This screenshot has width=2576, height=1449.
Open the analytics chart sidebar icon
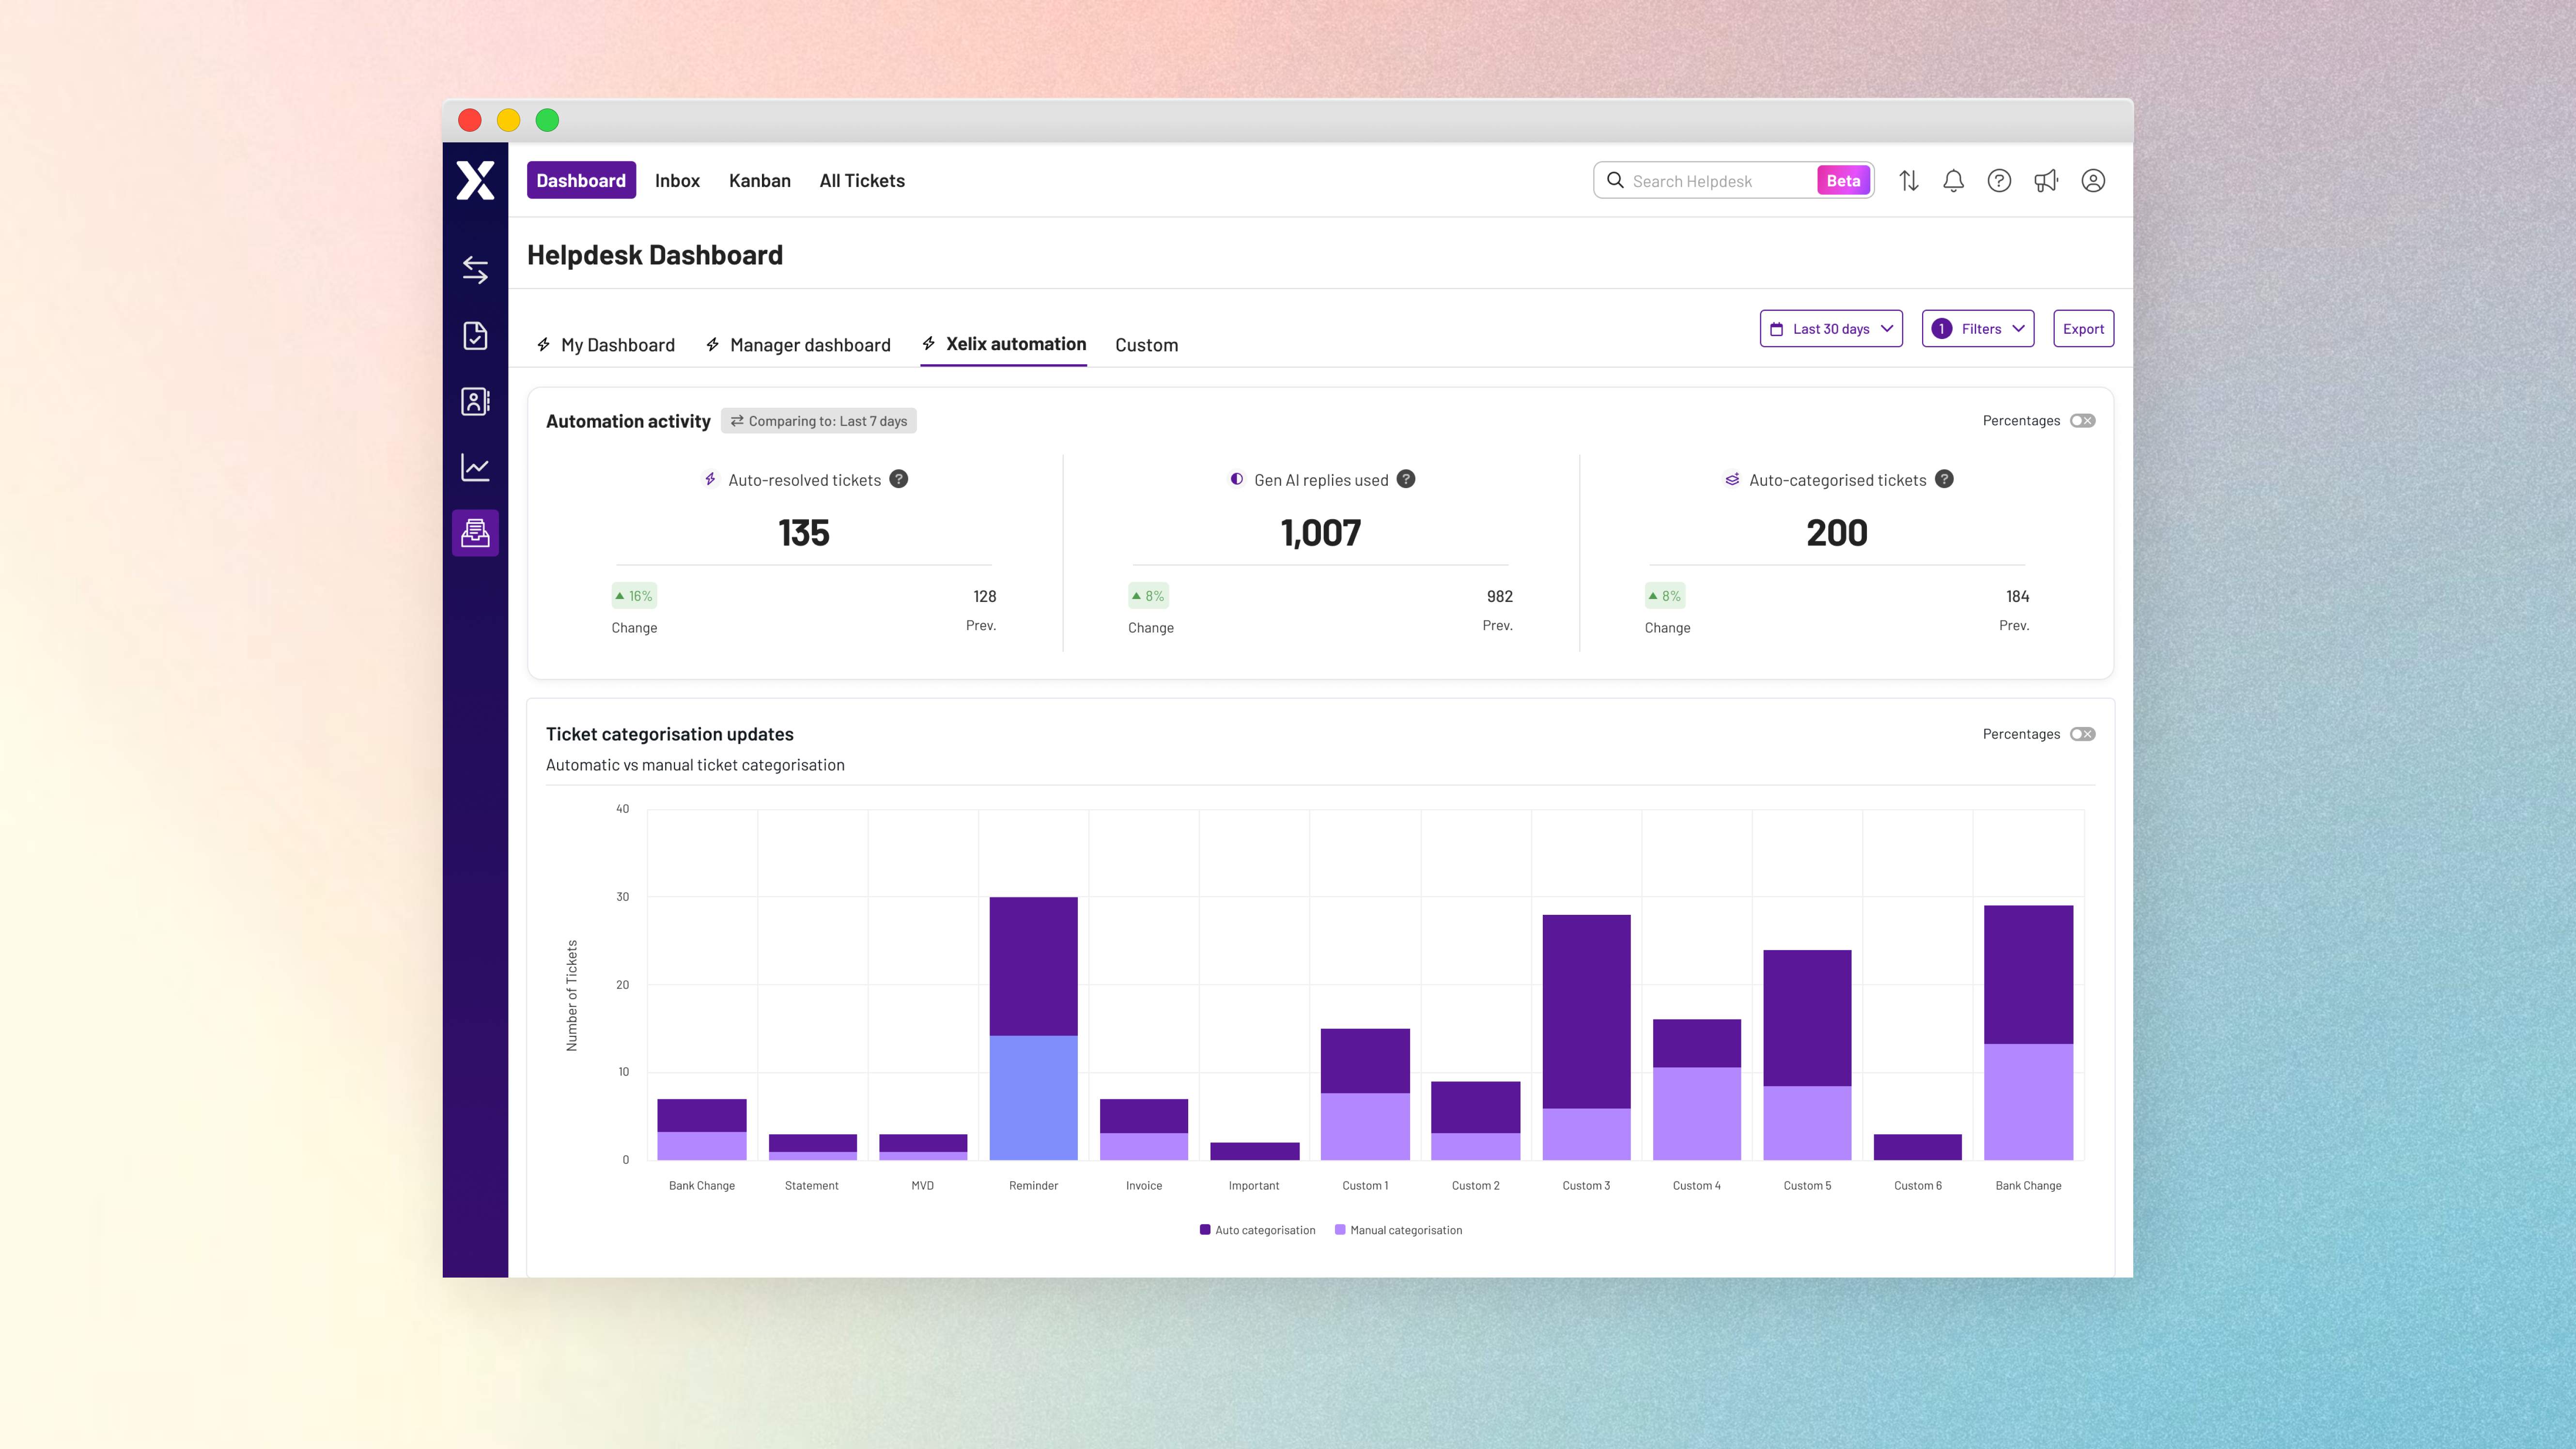[475, 467]
